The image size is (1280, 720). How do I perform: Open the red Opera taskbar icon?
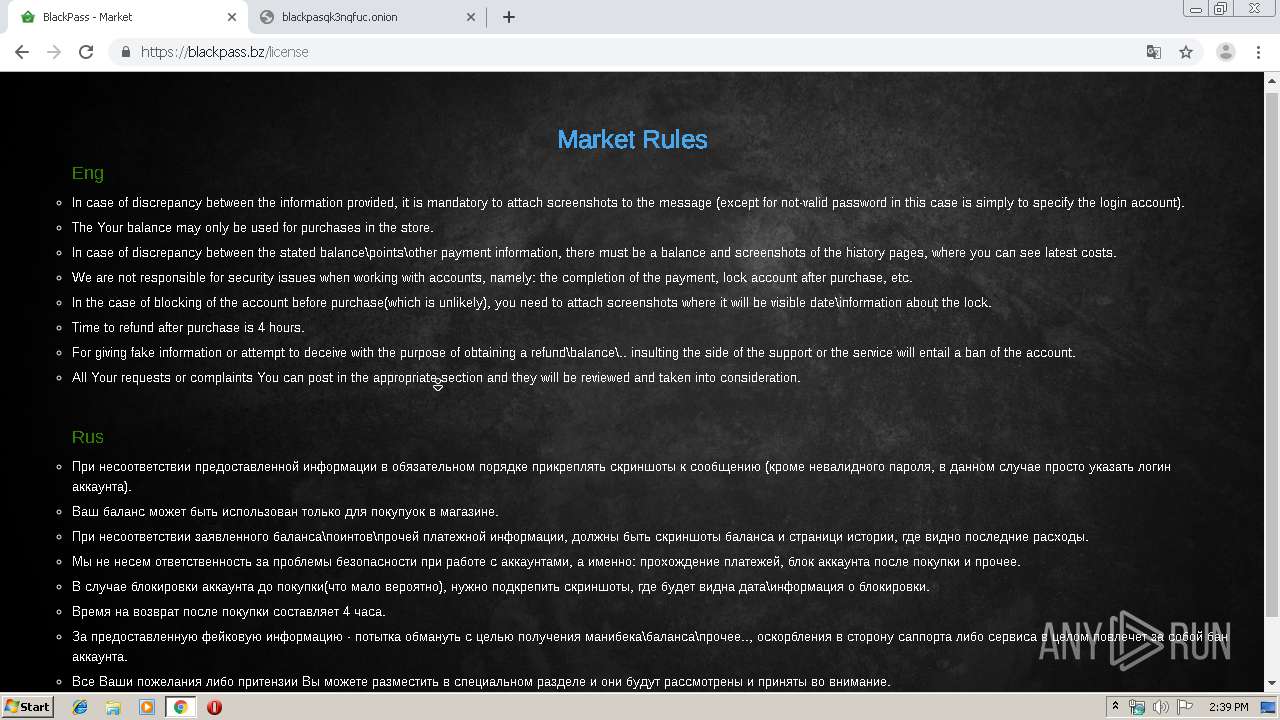[x=214, y=707]
